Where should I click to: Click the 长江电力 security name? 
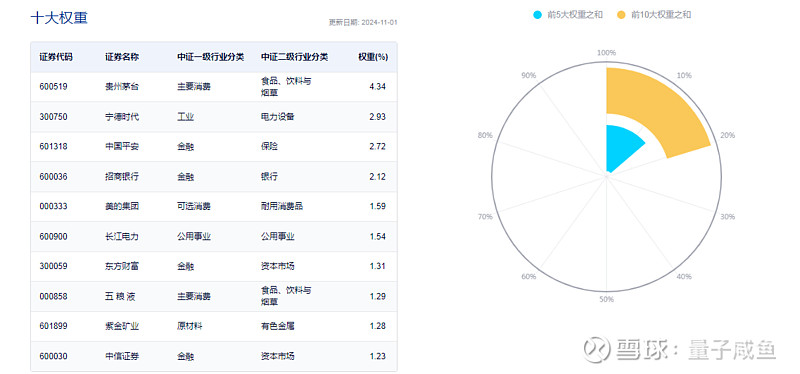tap(122, 237)
